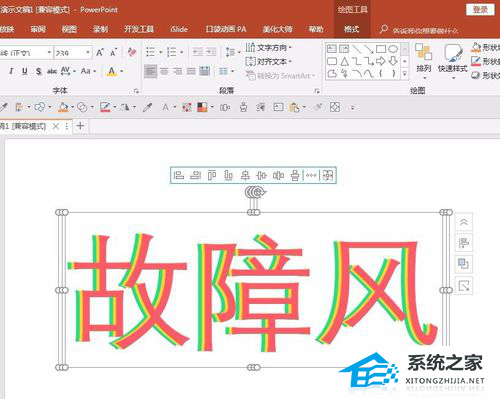Click the Italic formatting button

click(x=11, y=71)
